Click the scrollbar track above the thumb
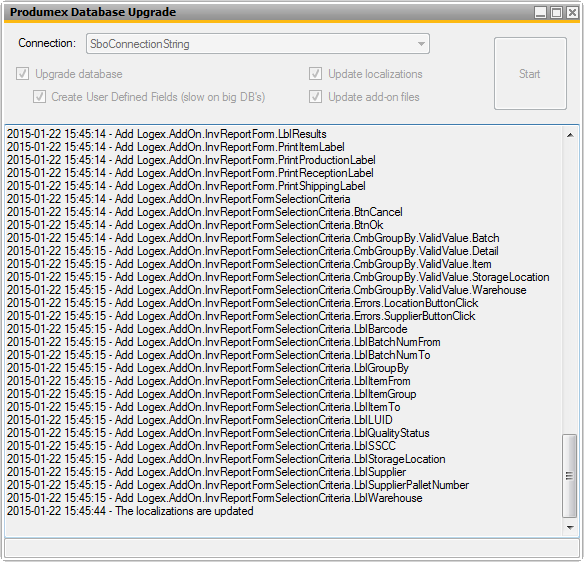The height and width of the screenshot is (562, 584). pos(570,287)
